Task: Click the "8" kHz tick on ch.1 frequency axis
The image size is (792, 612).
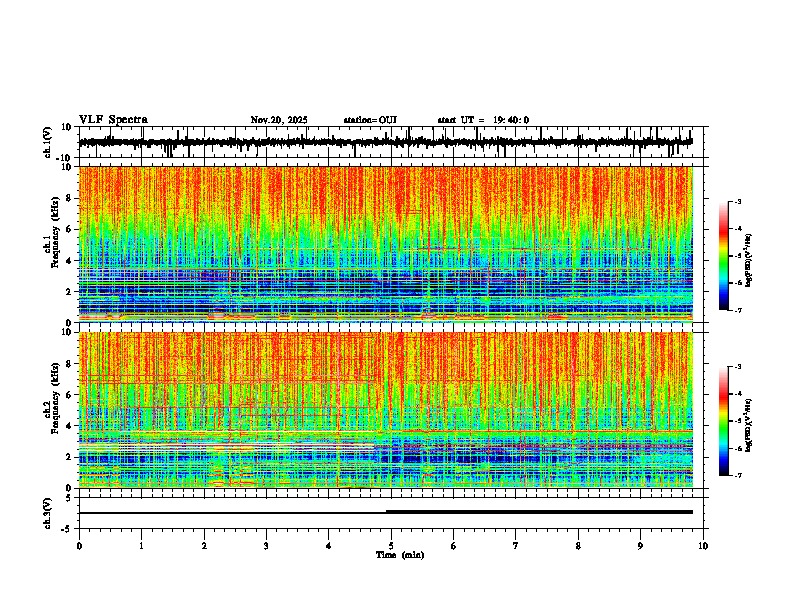Action: pos(71,198)
